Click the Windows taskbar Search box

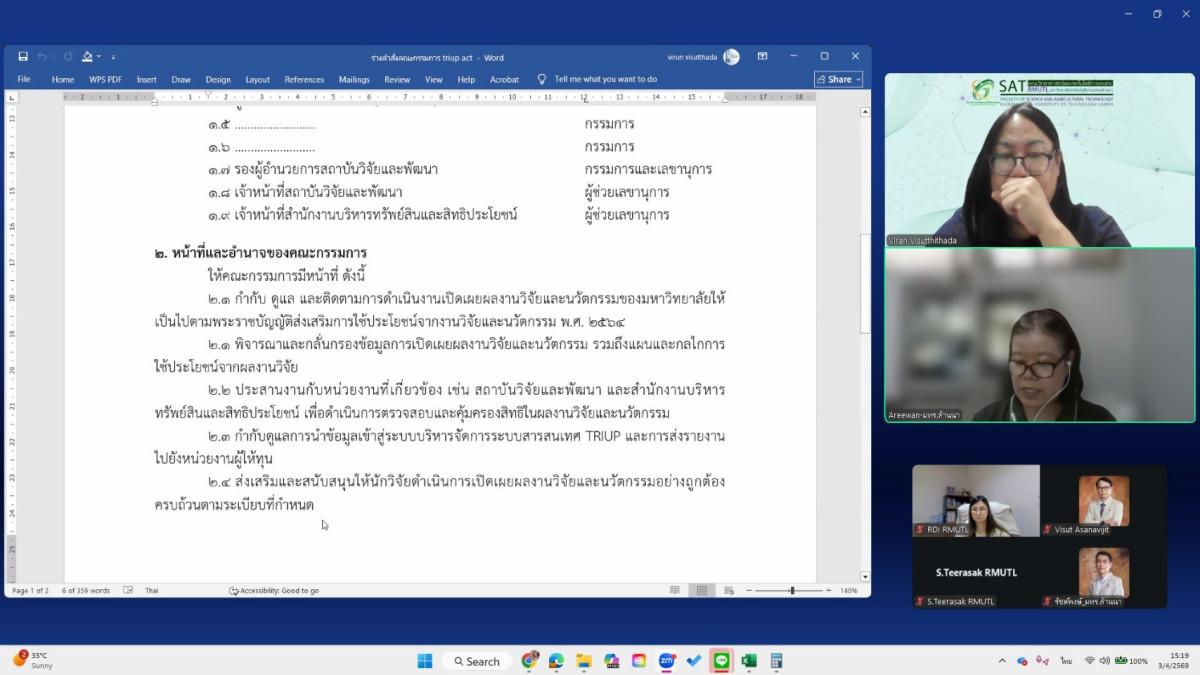[x=476, y=661]
